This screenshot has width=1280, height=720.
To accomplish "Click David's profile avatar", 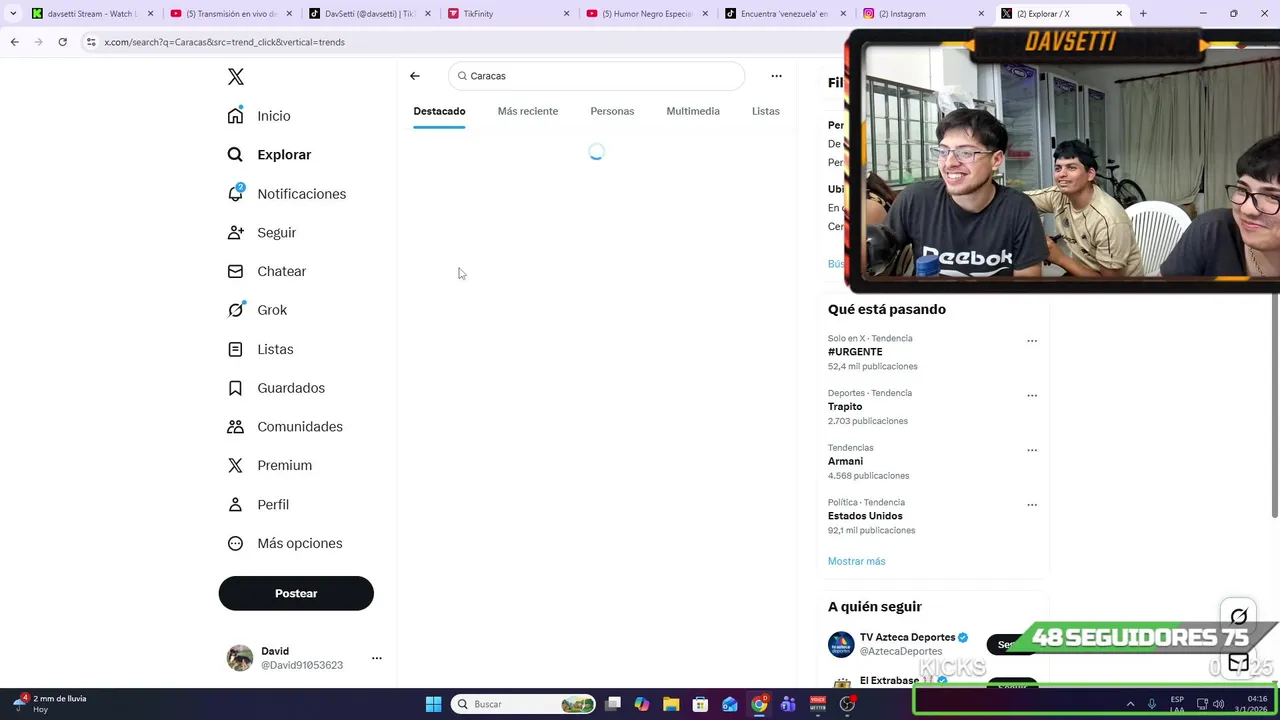I will click(x=240, y=658).
